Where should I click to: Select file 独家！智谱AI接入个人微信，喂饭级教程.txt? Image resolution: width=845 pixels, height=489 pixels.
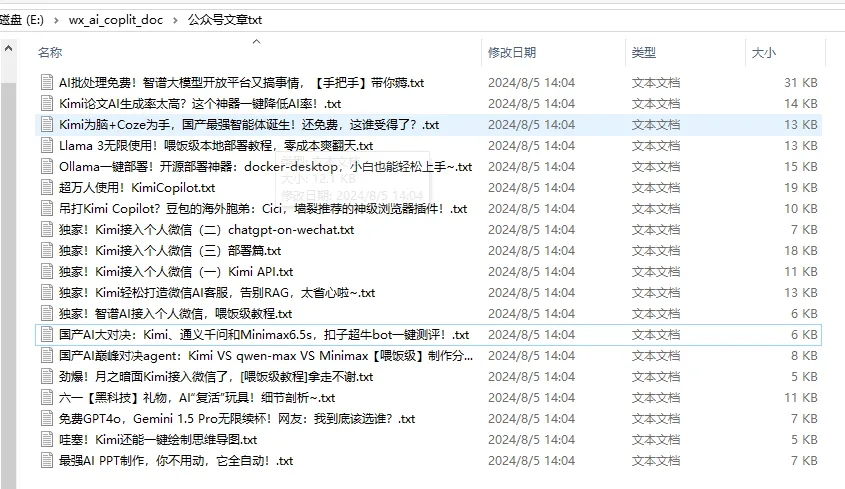point(176,314)
